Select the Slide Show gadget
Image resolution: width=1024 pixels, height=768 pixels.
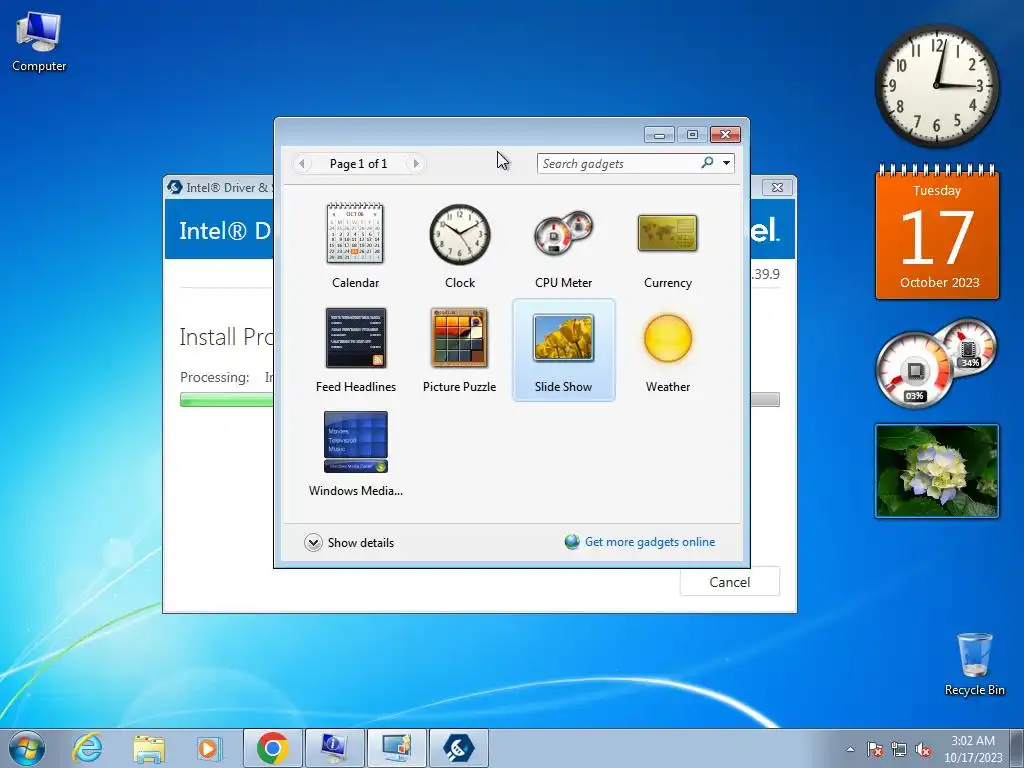[x=564, y=350]
